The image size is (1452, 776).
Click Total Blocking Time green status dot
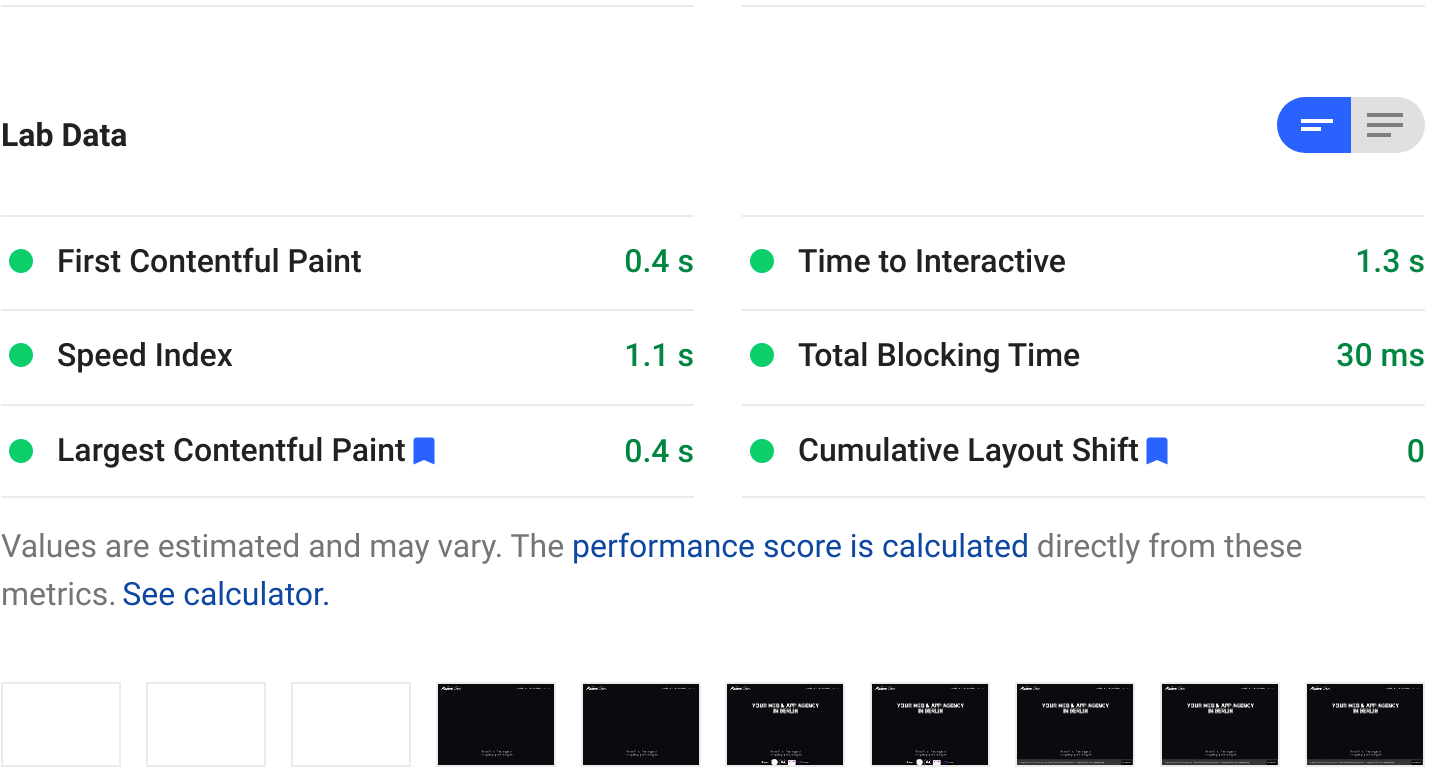[x=762, y=356]
